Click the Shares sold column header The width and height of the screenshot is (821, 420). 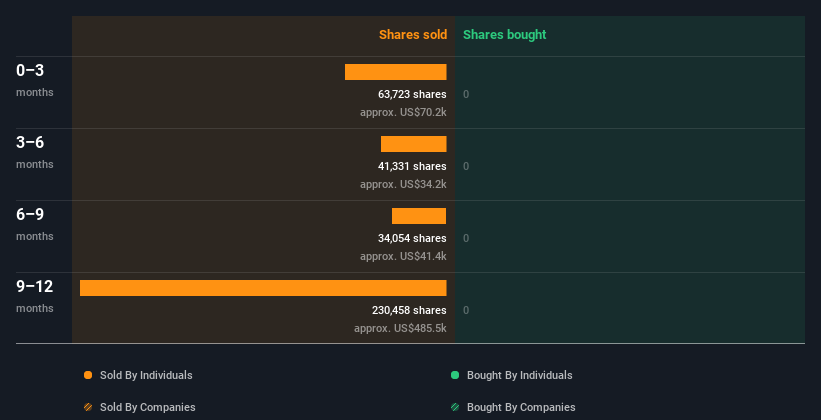(413, 35)
